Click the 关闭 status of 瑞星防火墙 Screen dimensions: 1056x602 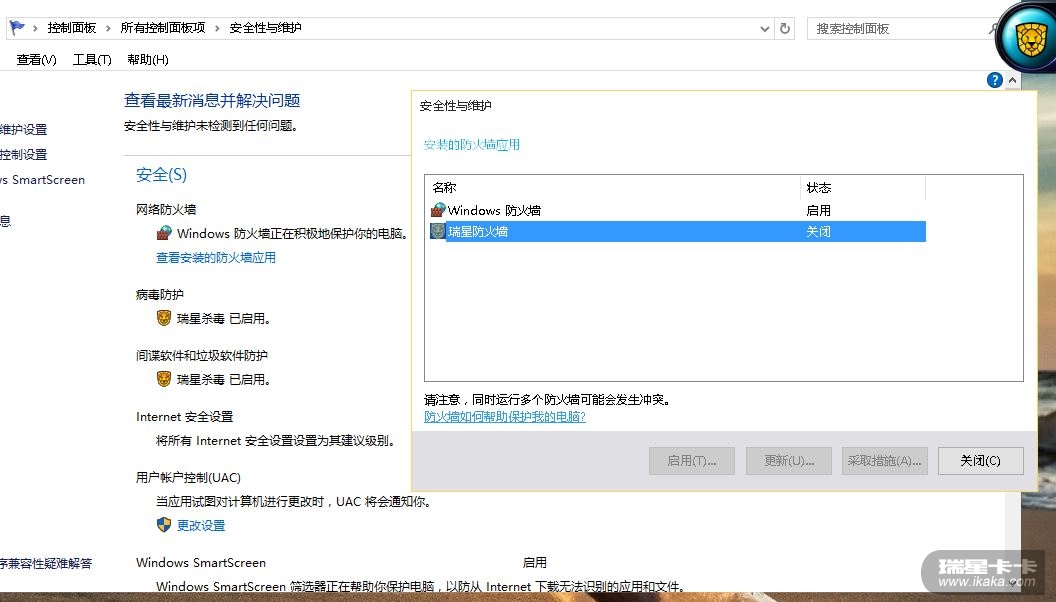(818, 232)
